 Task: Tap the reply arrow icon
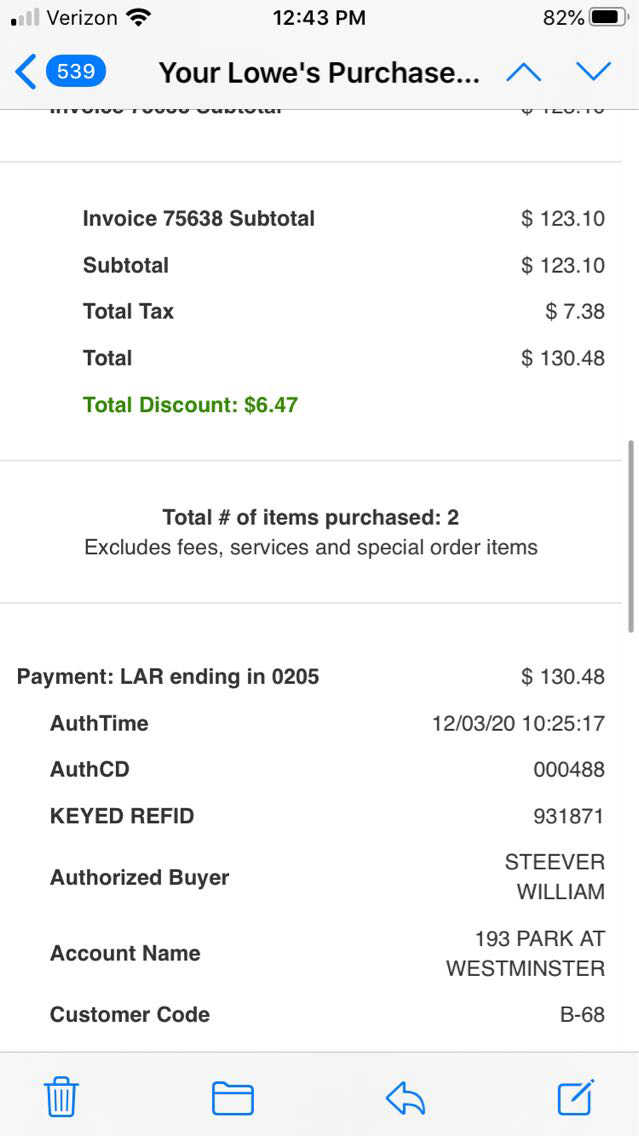pyautogui.click(x=406, y=1098)
